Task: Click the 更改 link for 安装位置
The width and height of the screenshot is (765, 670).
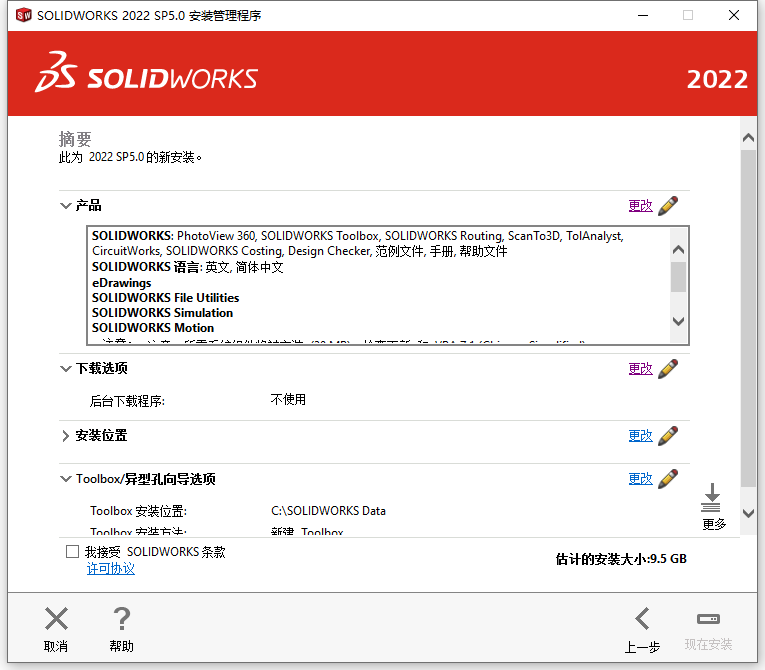Action: [x=641, y=435]
